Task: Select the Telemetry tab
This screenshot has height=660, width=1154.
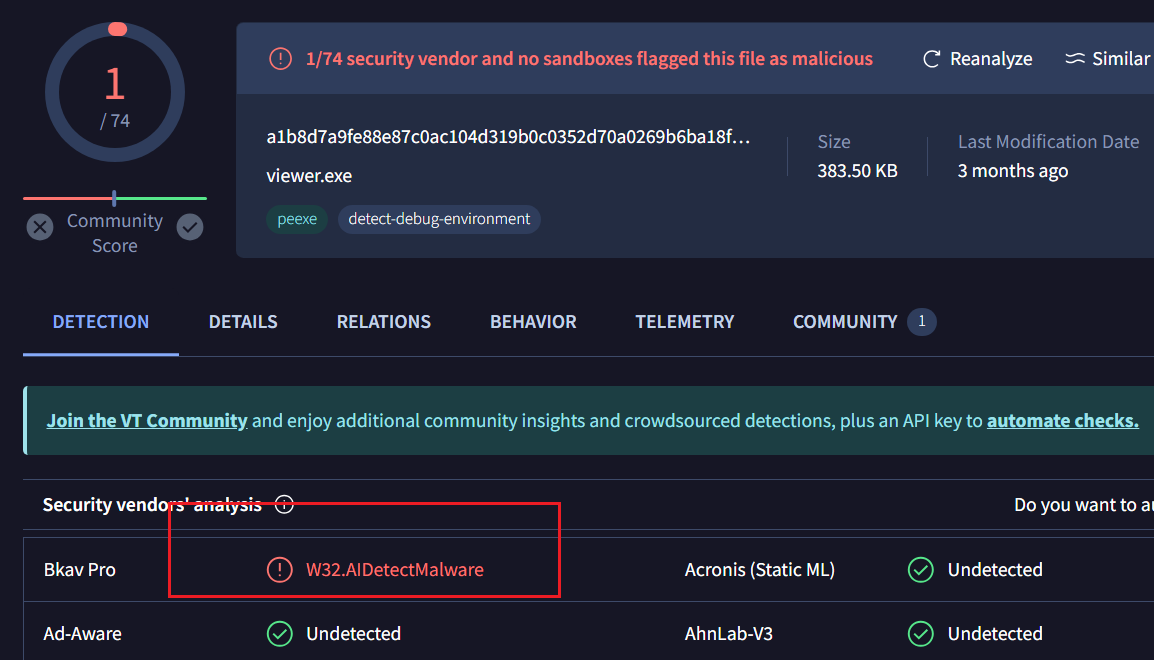Action: 685,322
